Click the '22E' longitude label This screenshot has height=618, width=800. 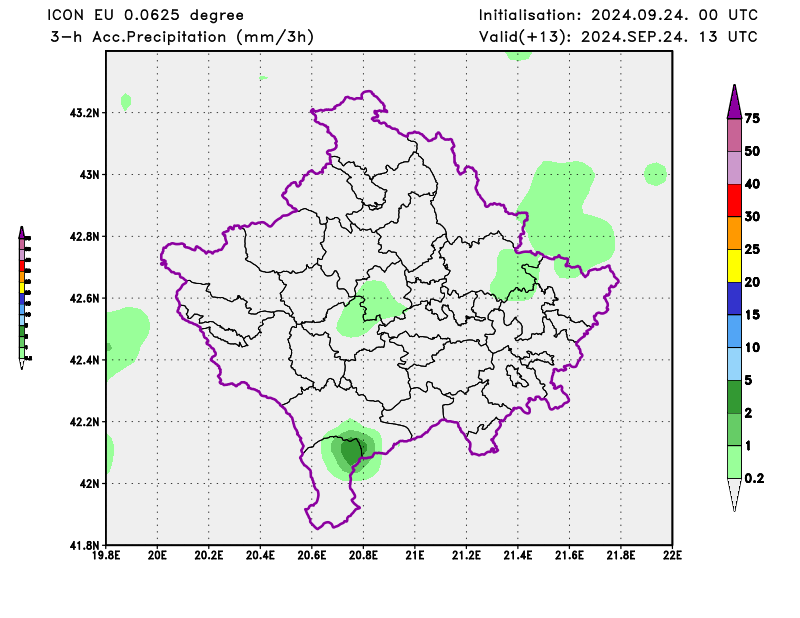(x=672, y=555)
